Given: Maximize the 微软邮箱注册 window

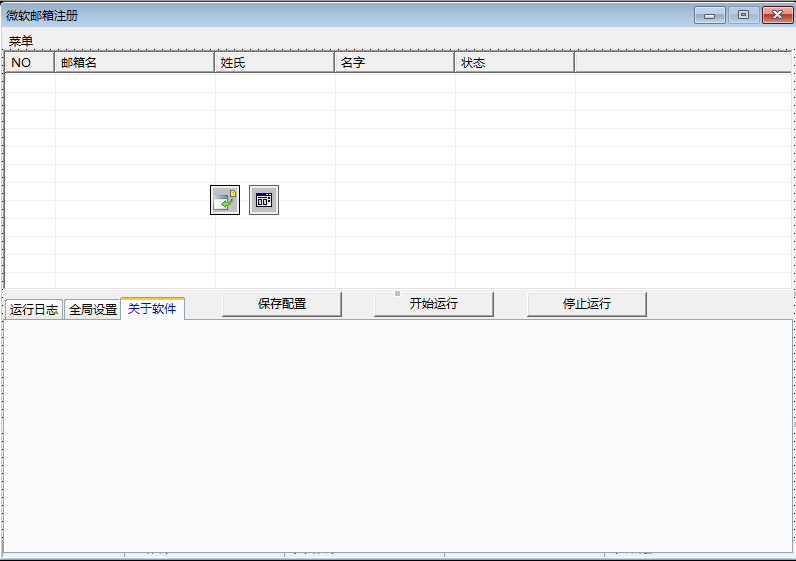Looking at the screenshot, I should 743,15.
